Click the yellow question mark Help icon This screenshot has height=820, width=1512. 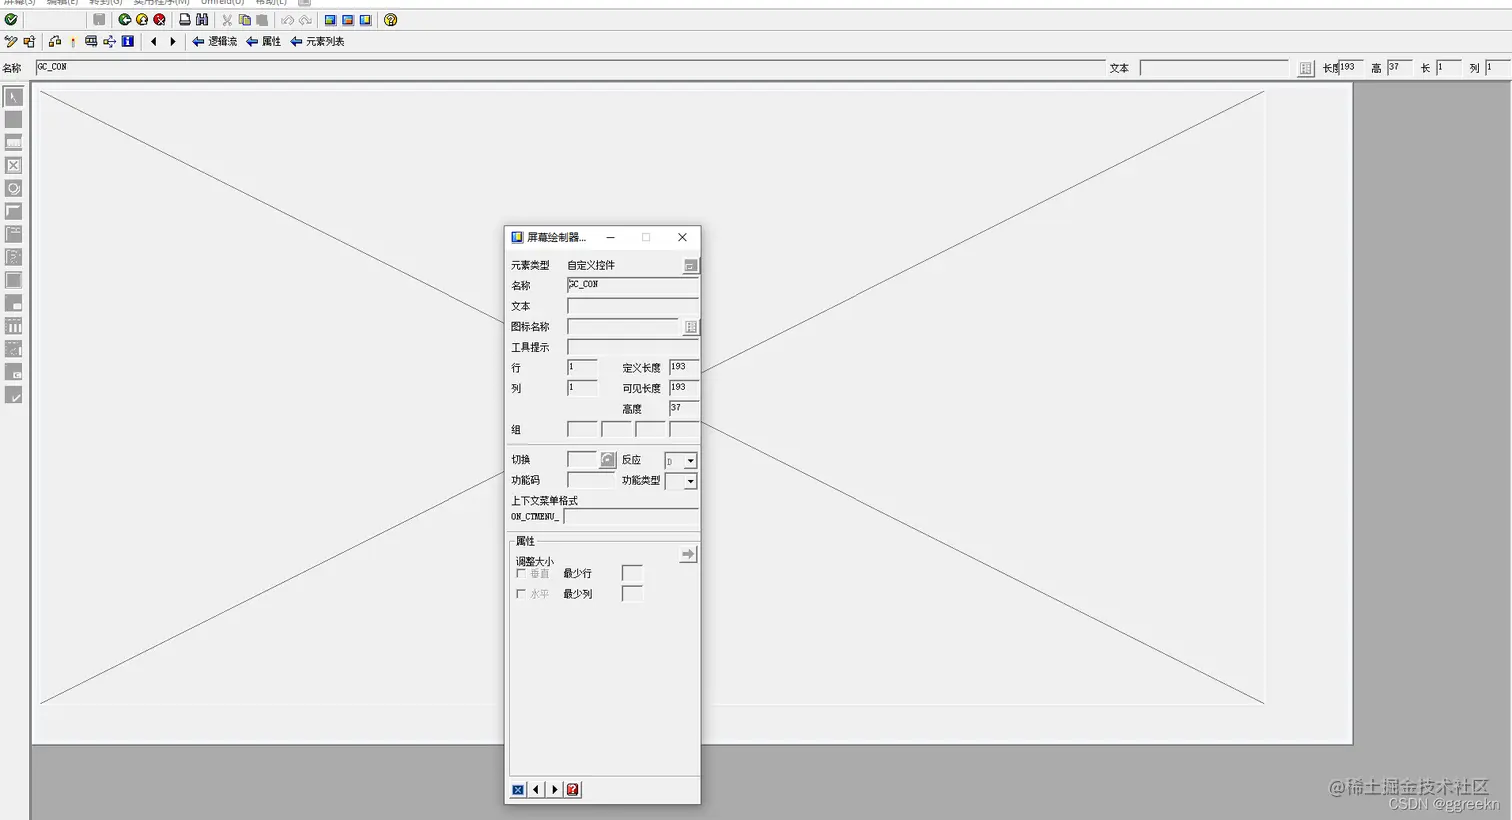pos(391,19)
